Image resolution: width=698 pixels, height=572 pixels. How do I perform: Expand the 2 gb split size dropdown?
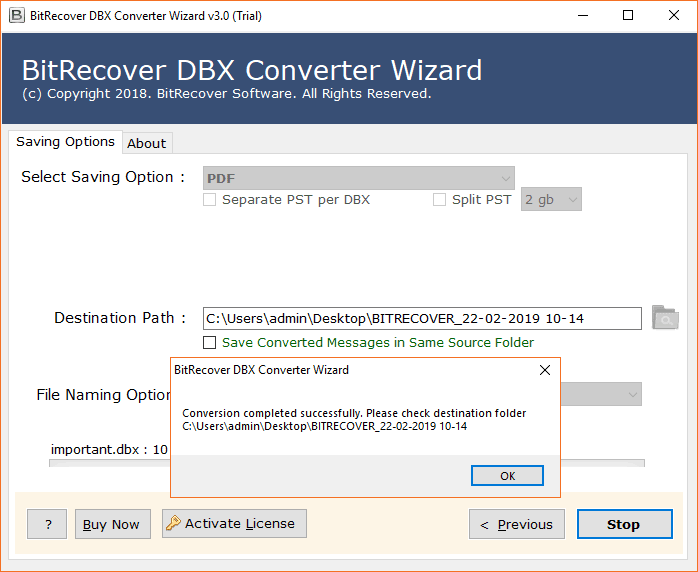click(551, 199)
